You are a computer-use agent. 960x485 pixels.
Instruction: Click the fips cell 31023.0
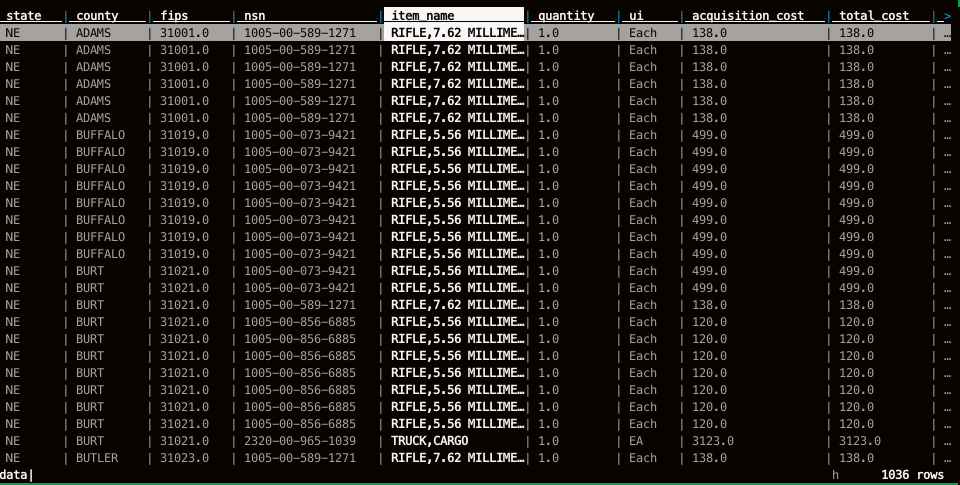[x=184, y=458]
